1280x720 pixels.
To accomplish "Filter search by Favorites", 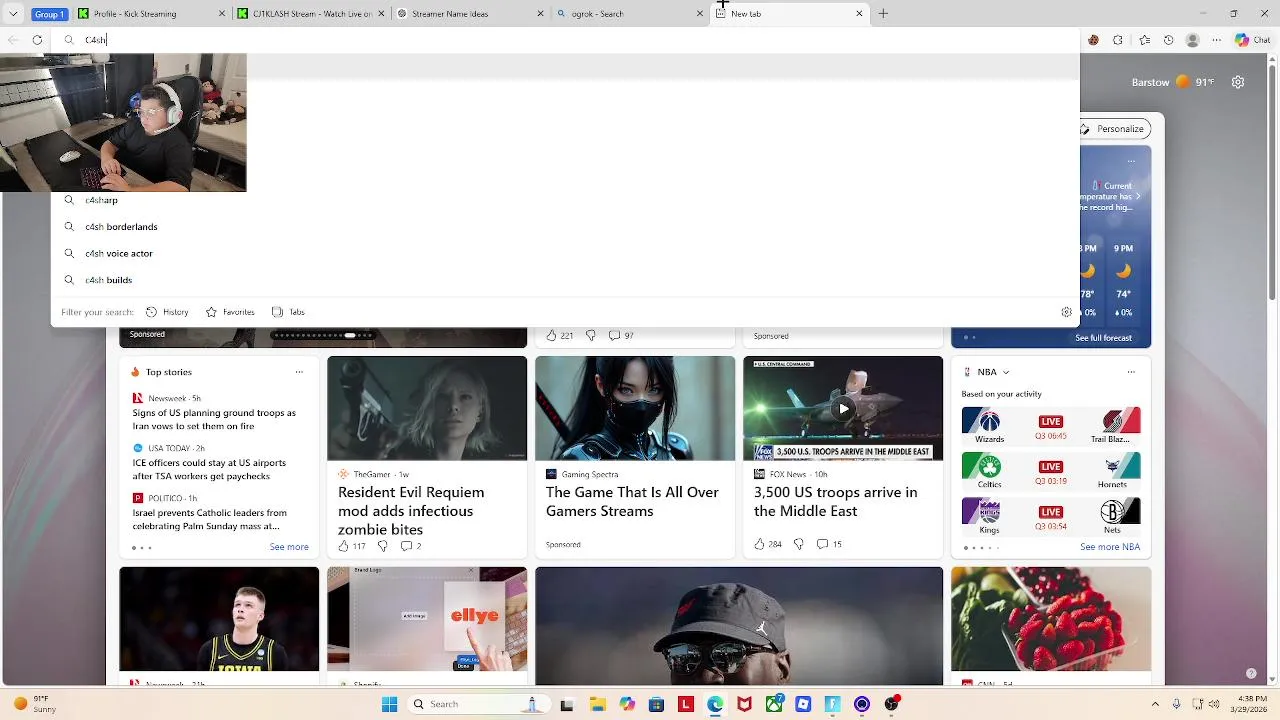I will [x=230, y=312].
